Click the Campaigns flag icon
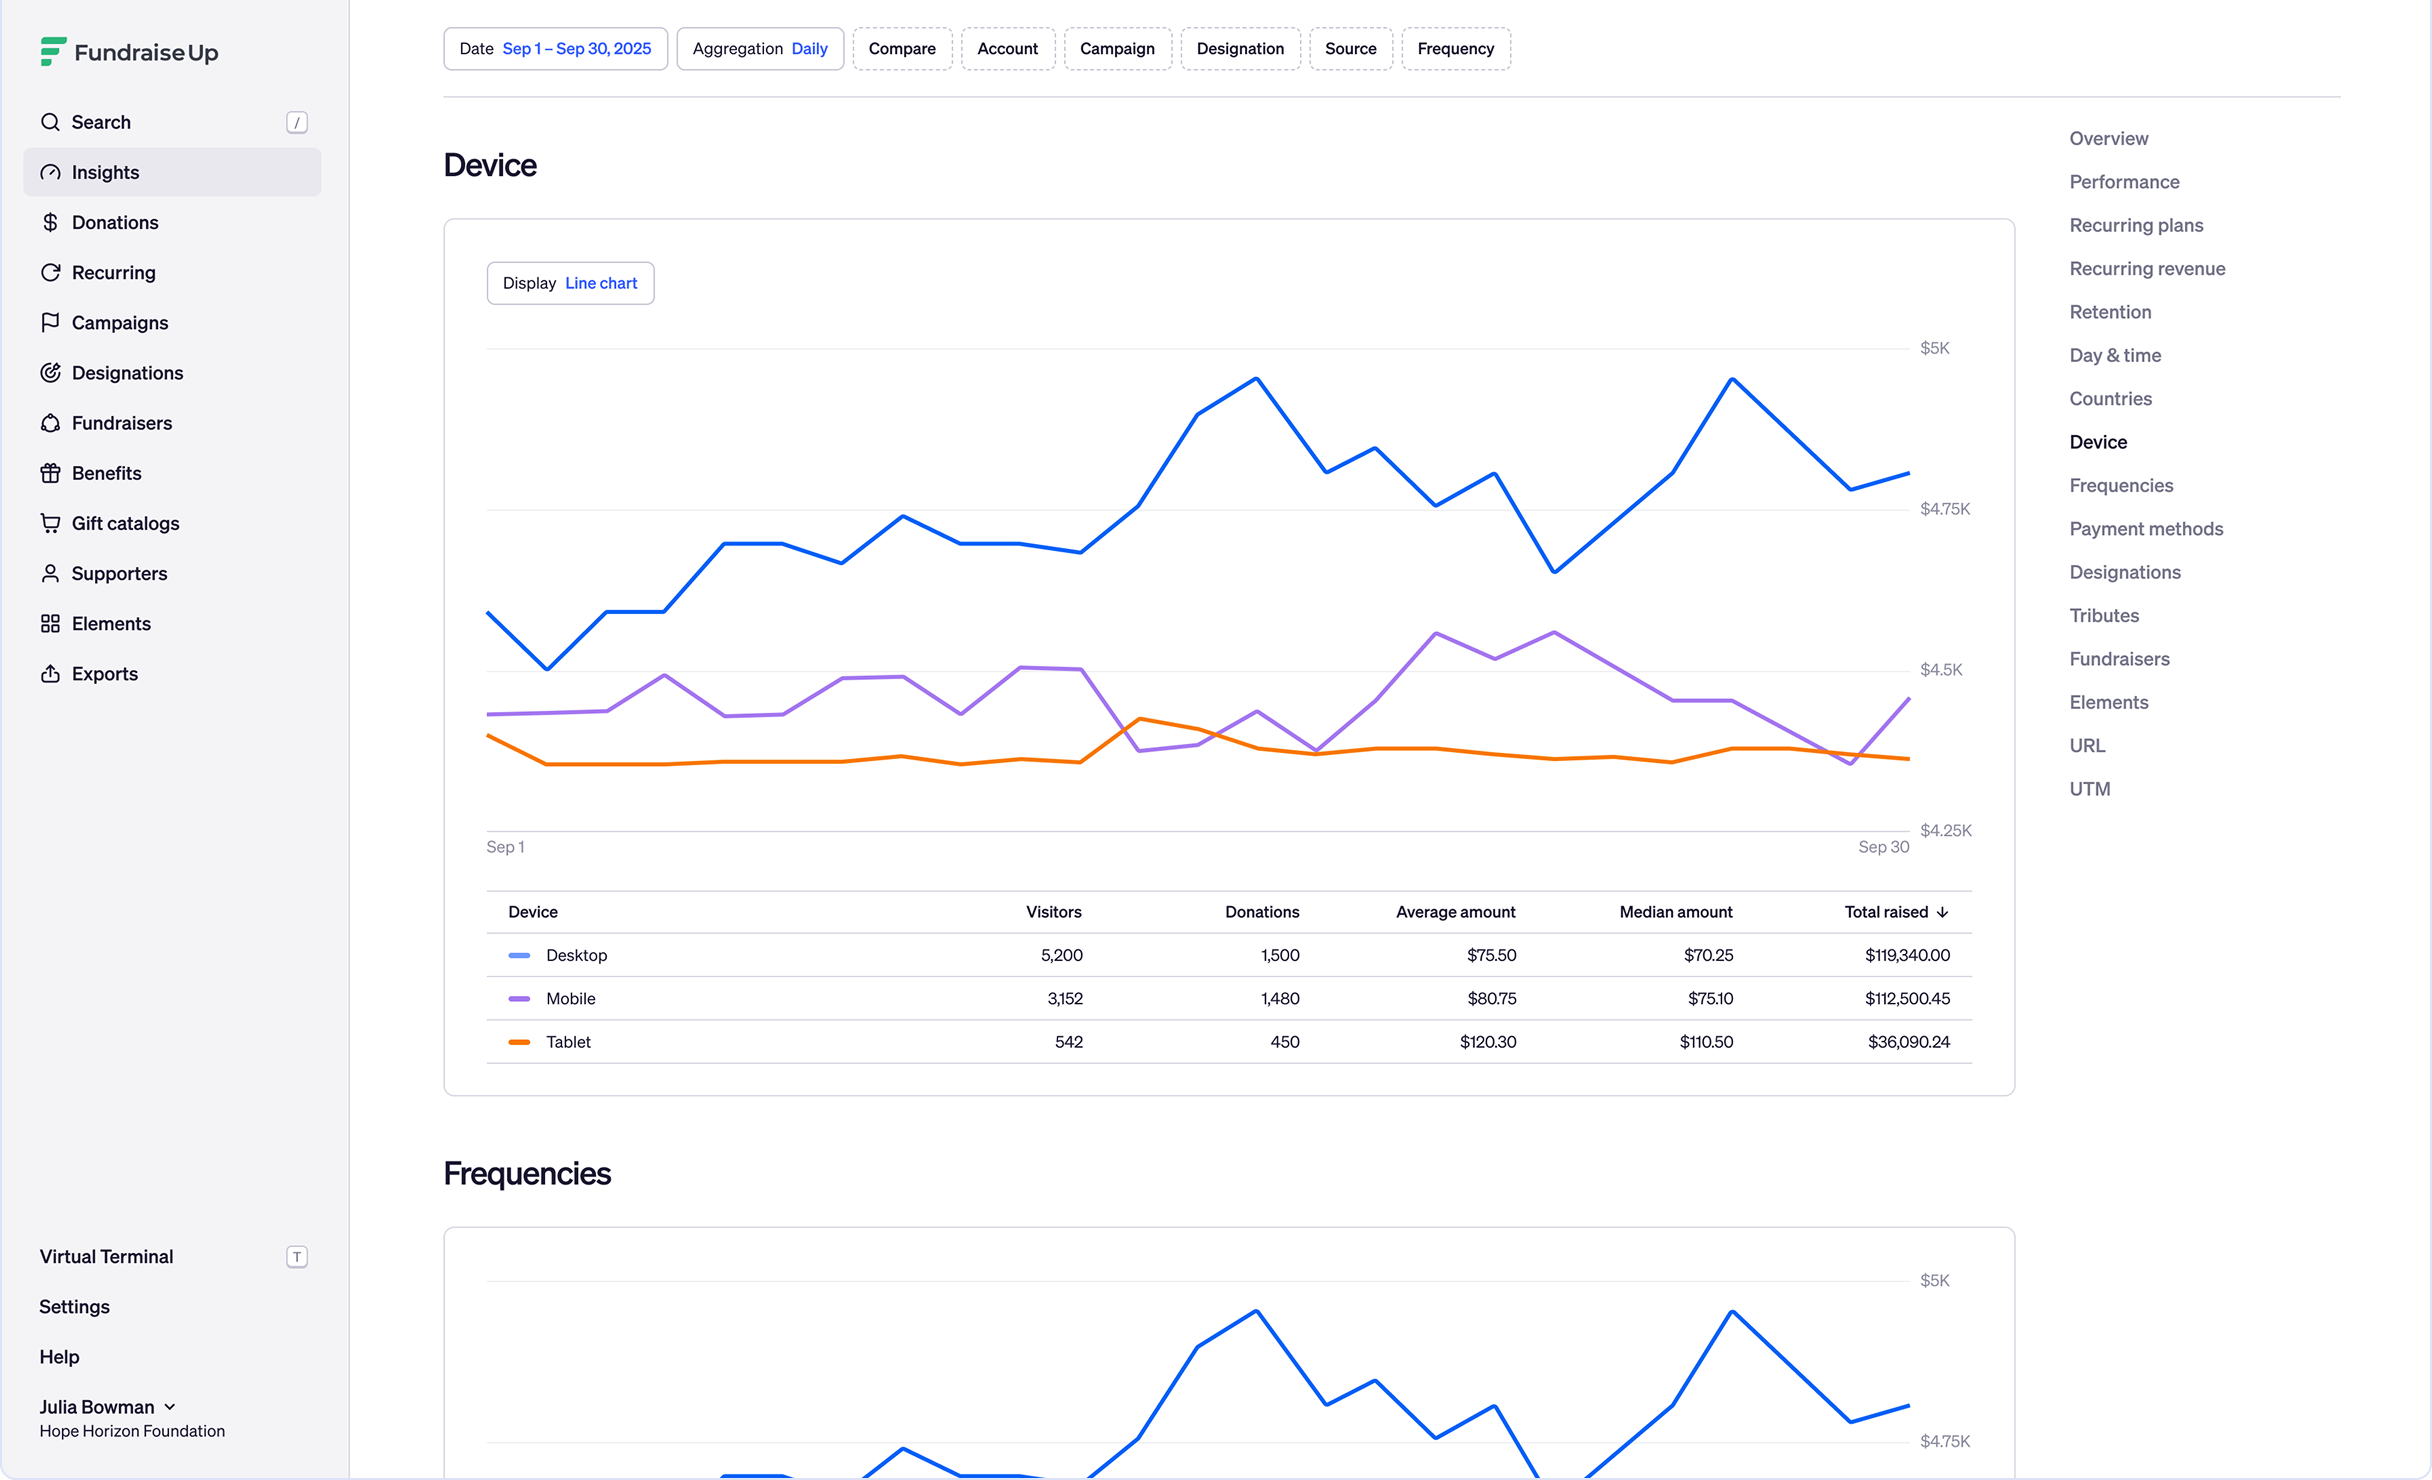This screenshot has width=2432, height=1480. [50, 322]
